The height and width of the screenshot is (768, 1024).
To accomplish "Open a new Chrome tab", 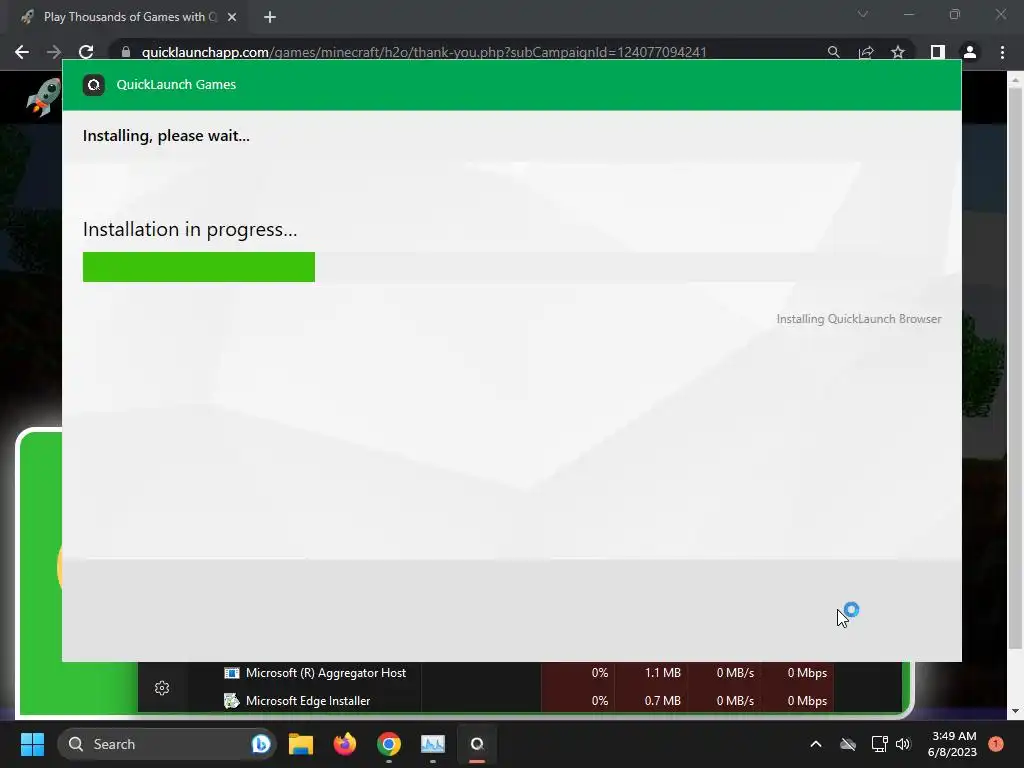I will tap(270, 17).
